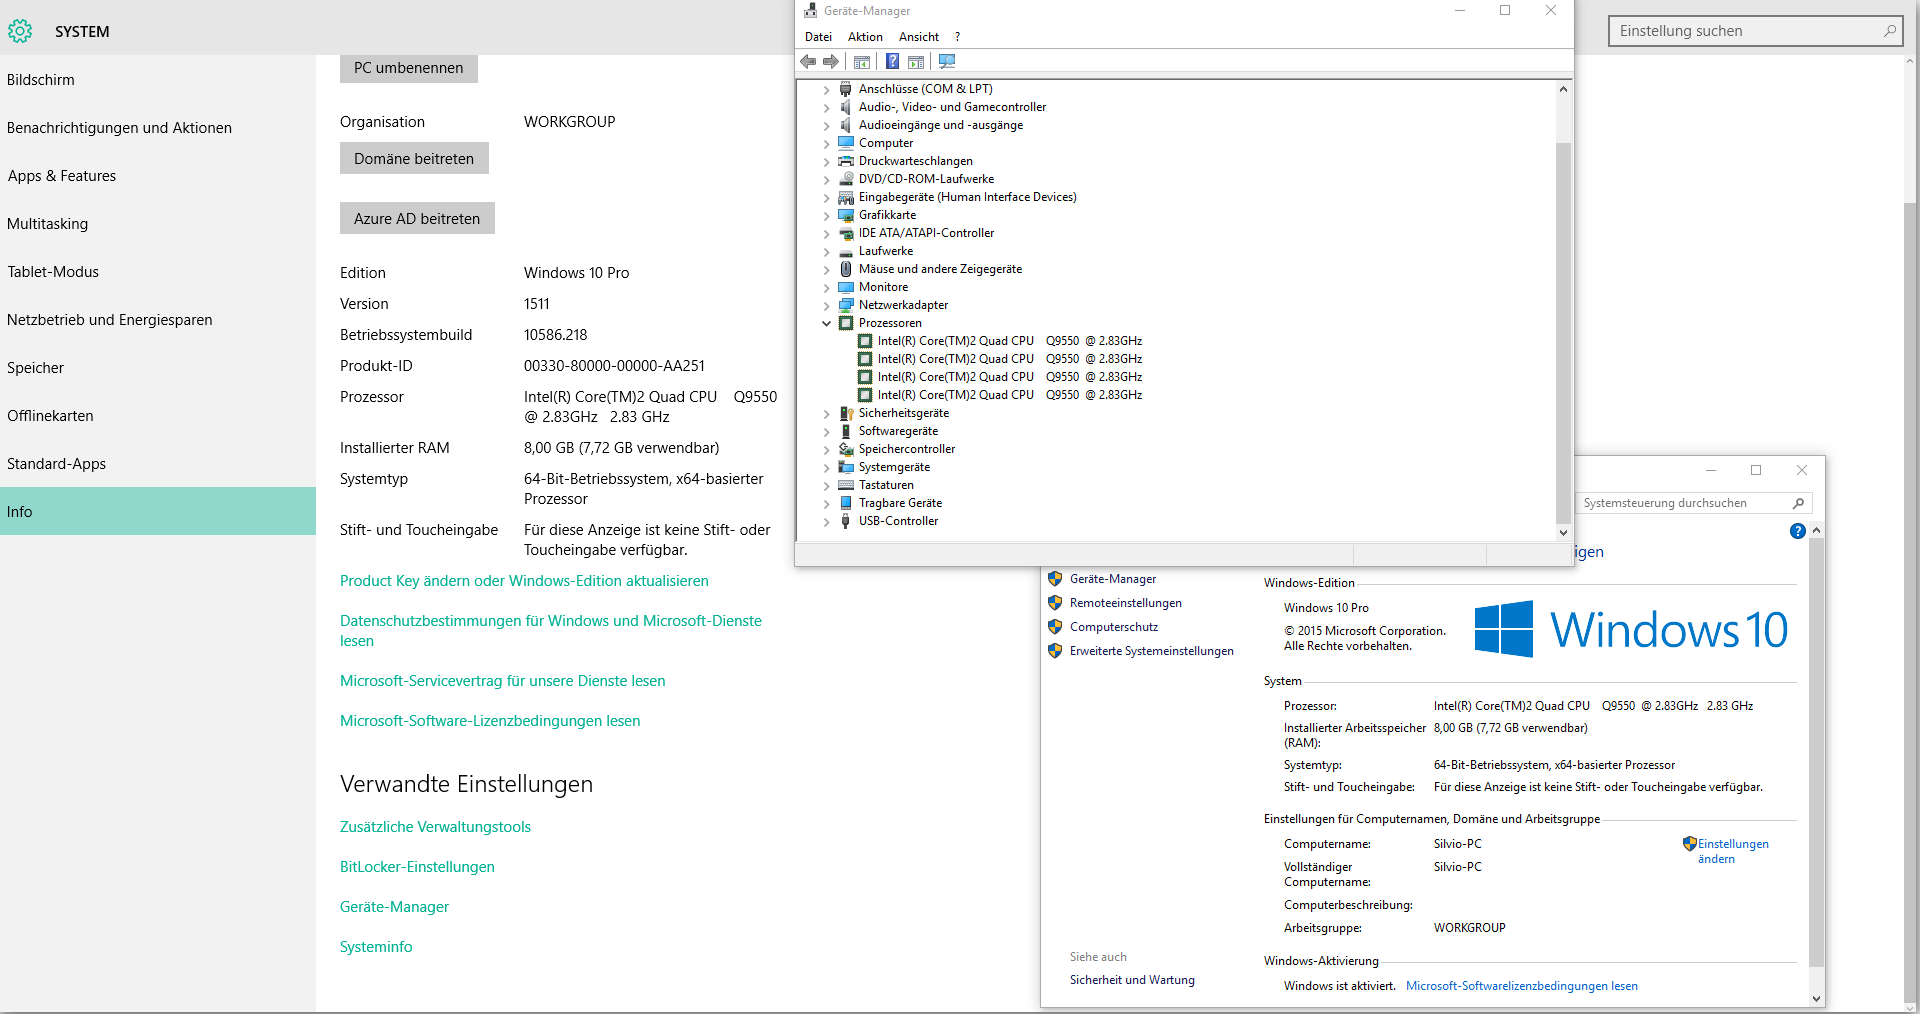Click the Grafikkarte device icon
This screenshot has height=1014, width=1920.
click(x=846, y=215)
